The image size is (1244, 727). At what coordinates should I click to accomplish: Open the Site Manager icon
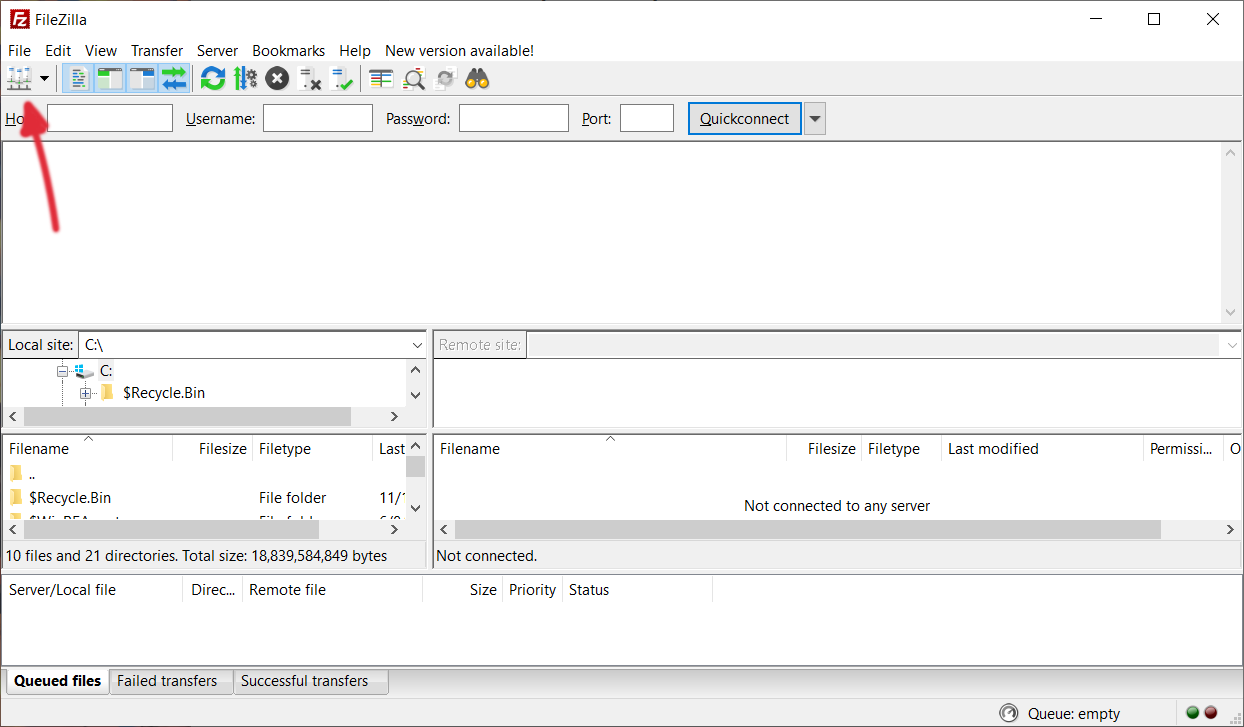point(20,78)
